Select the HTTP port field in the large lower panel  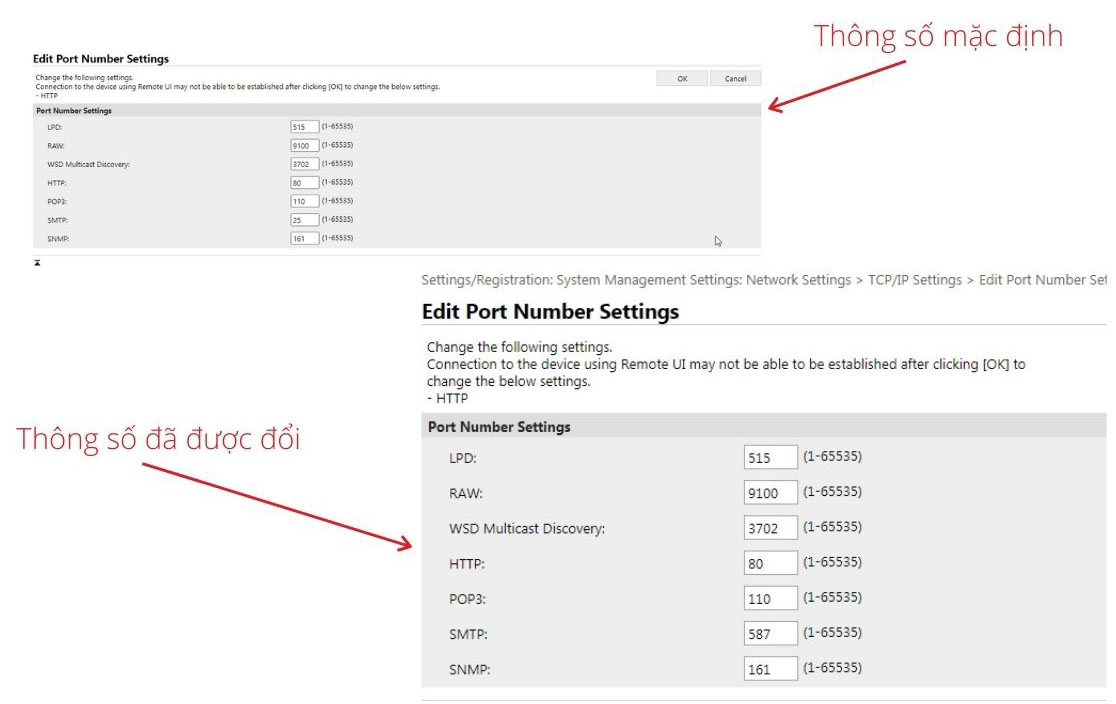770,563
